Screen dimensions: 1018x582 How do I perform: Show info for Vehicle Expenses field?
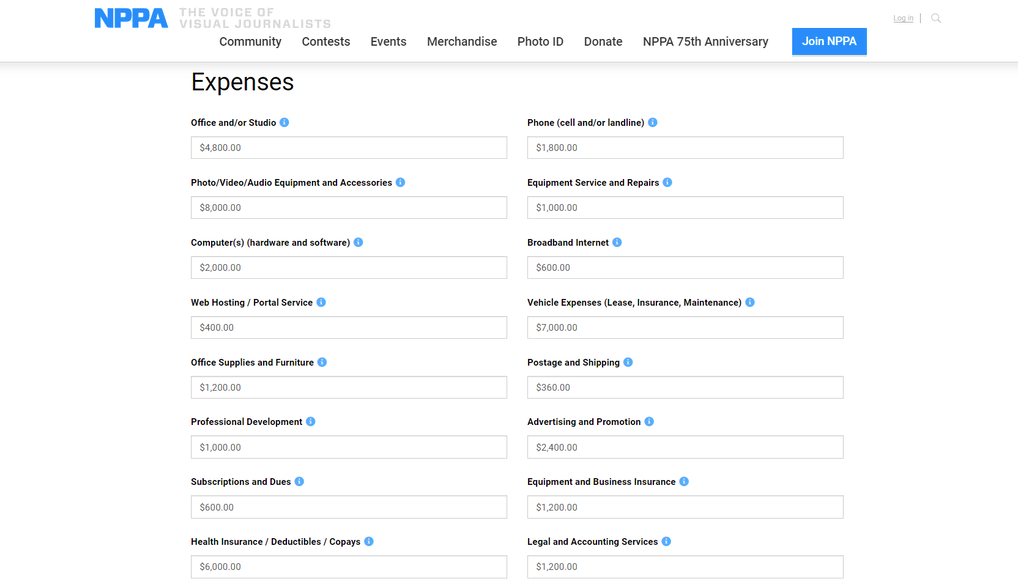750,302
